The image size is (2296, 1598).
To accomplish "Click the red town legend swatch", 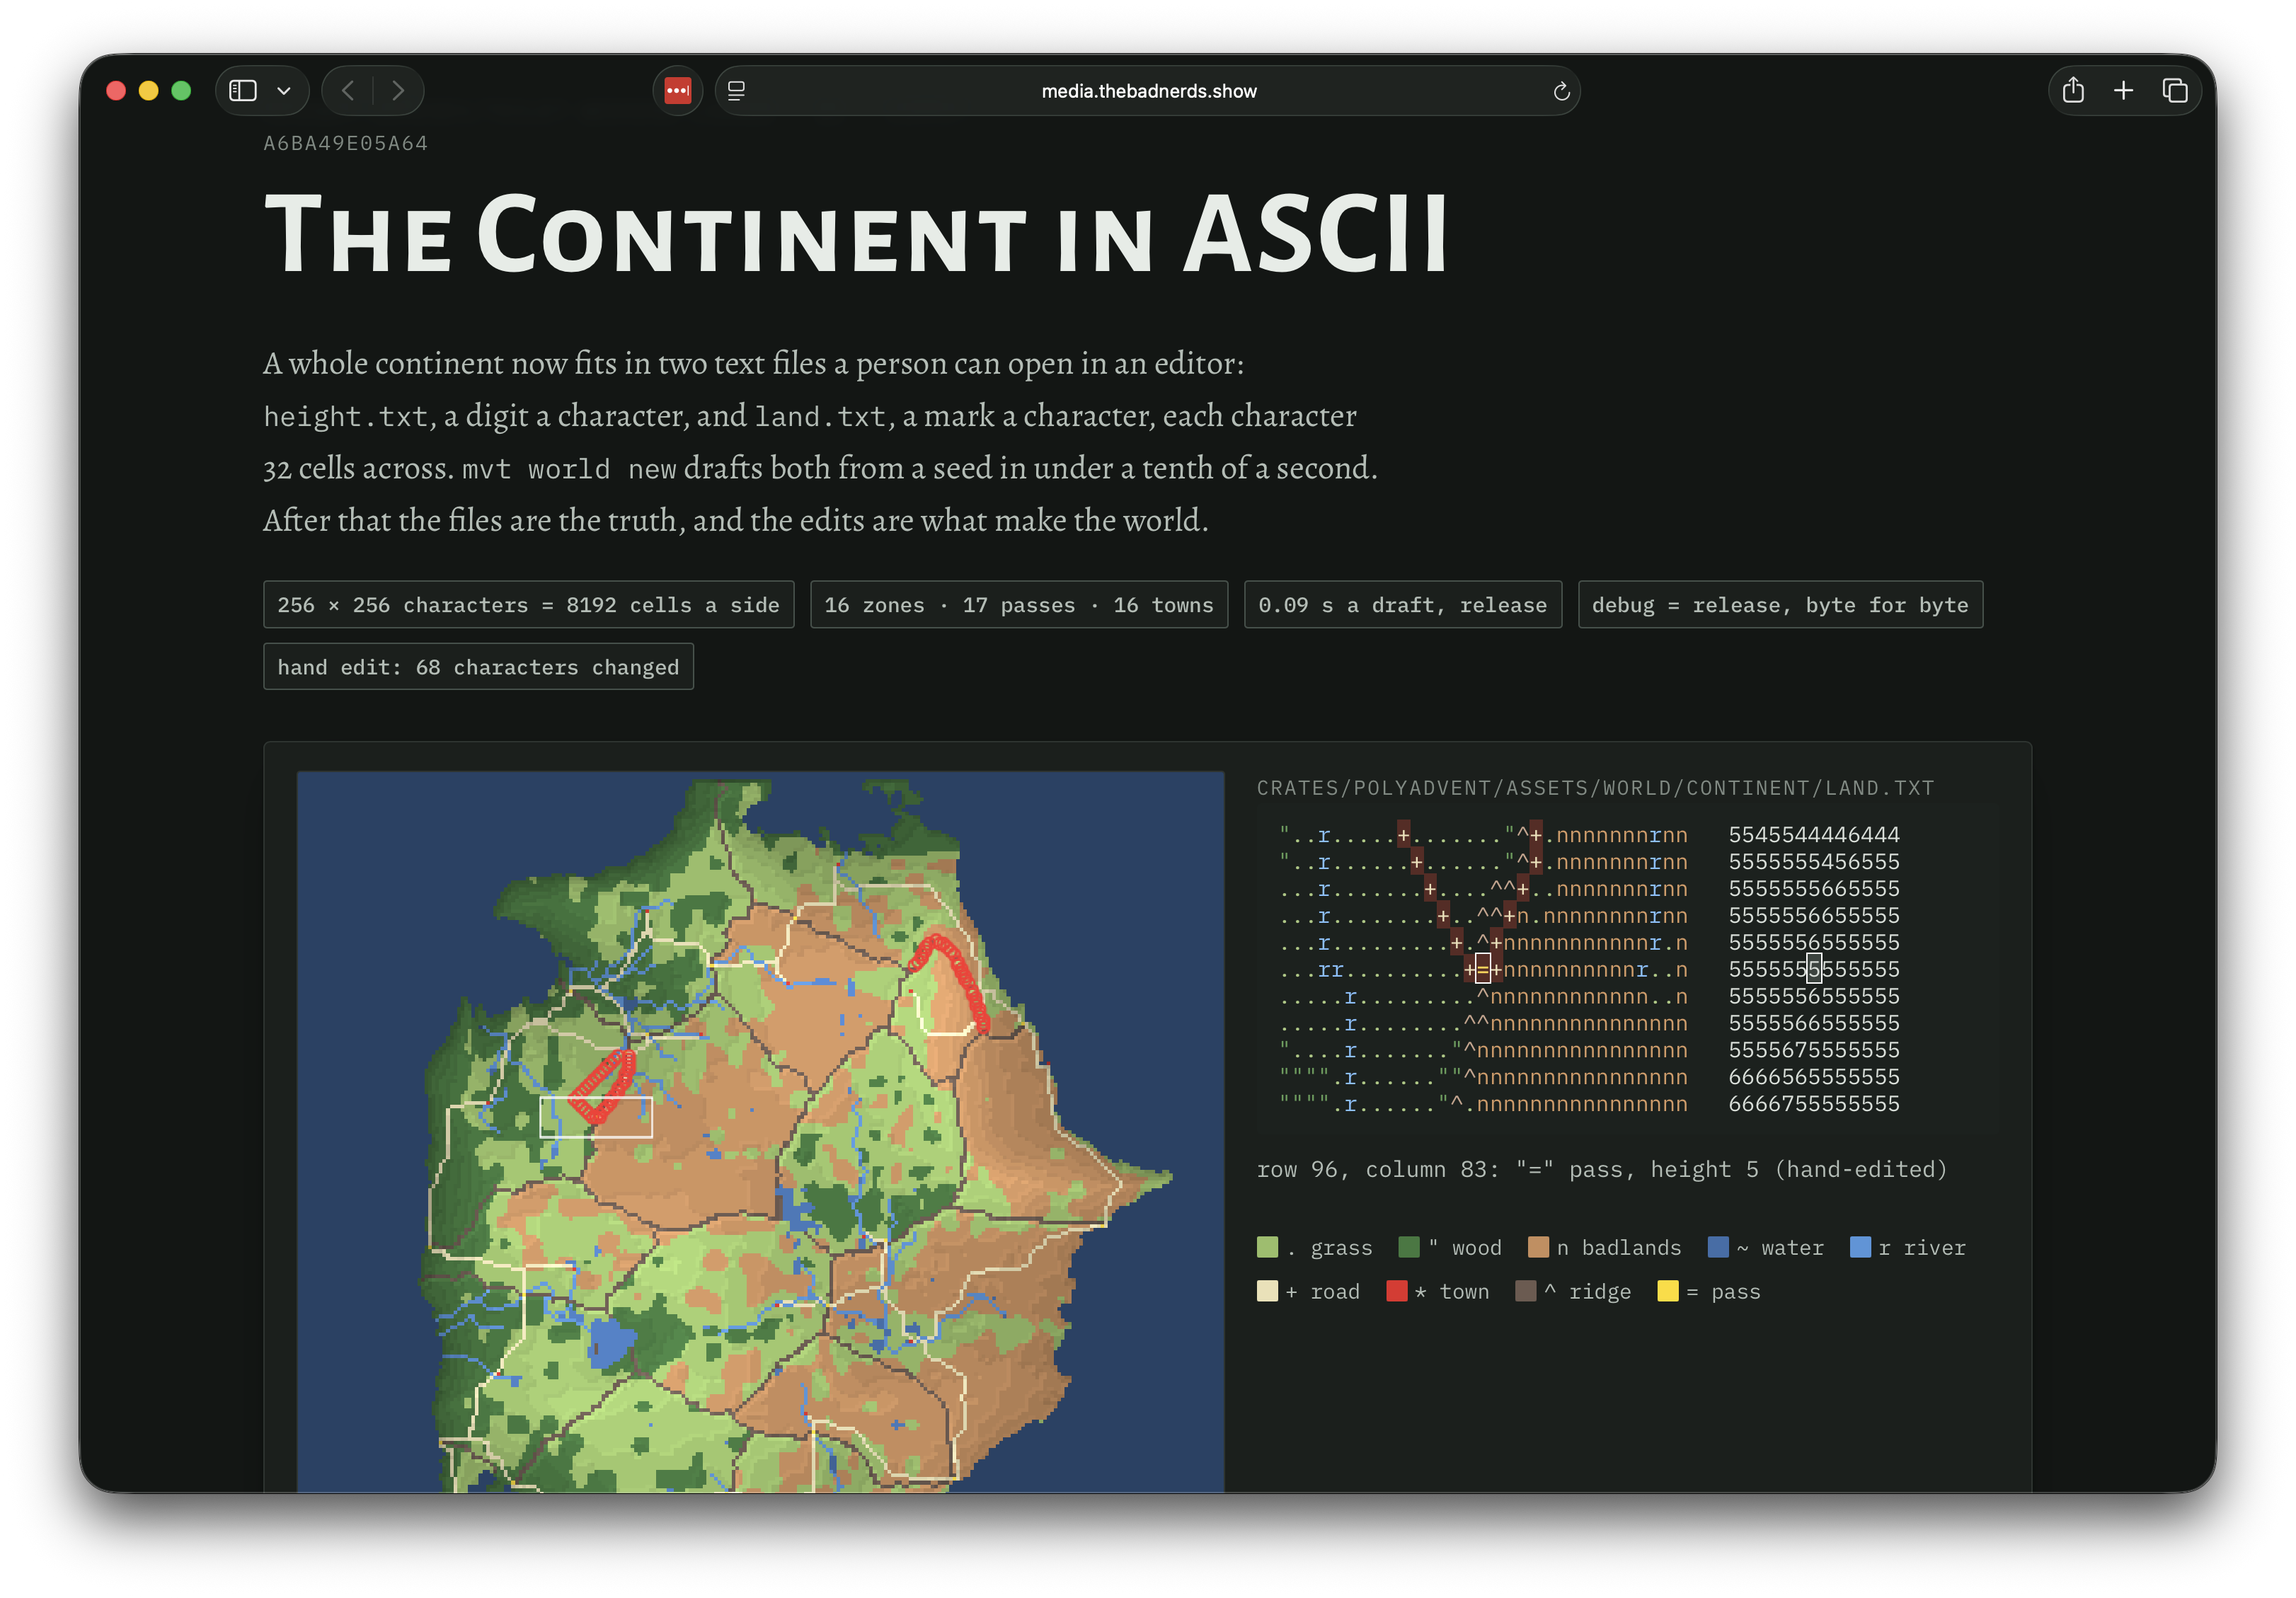I will tap(1397, 1291).
